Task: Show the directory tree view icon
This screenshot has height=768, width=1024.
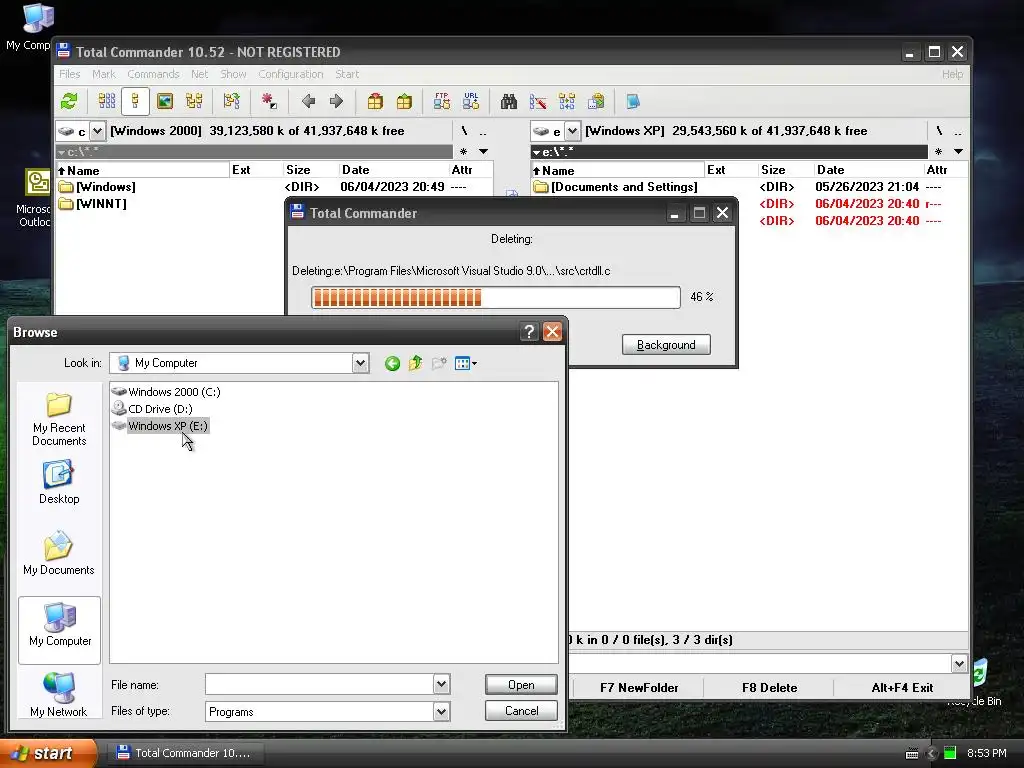Action: coord(194,101)
